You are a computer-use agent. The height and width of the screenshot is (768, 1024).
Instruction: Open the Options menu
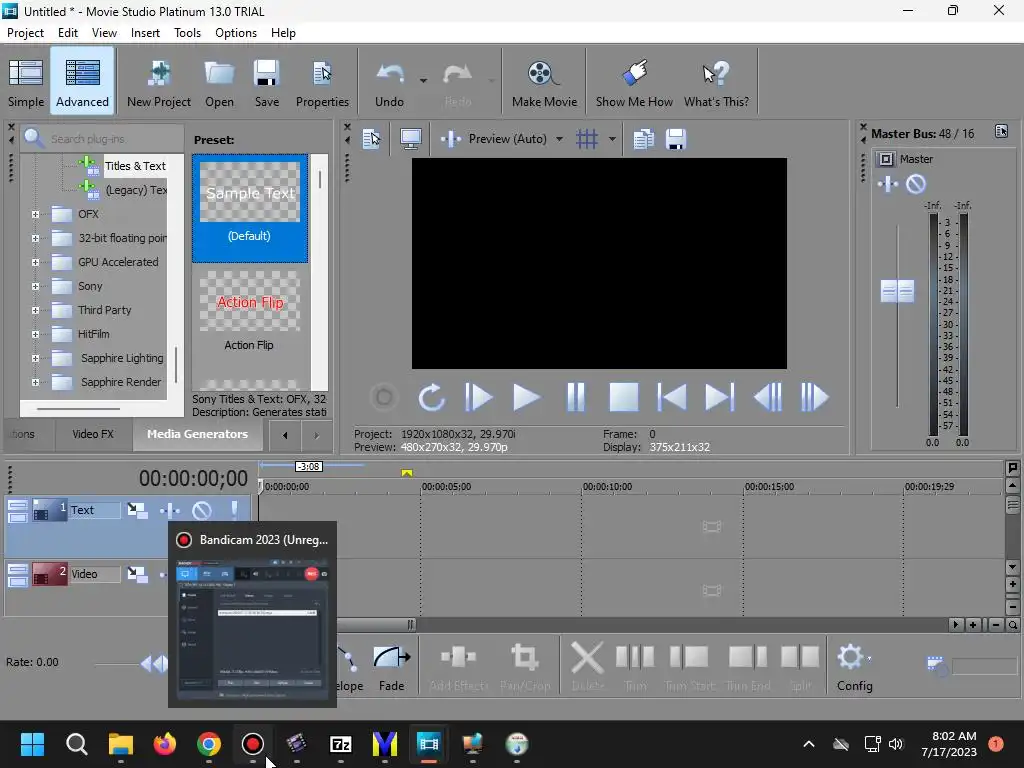tap(236, 33)
